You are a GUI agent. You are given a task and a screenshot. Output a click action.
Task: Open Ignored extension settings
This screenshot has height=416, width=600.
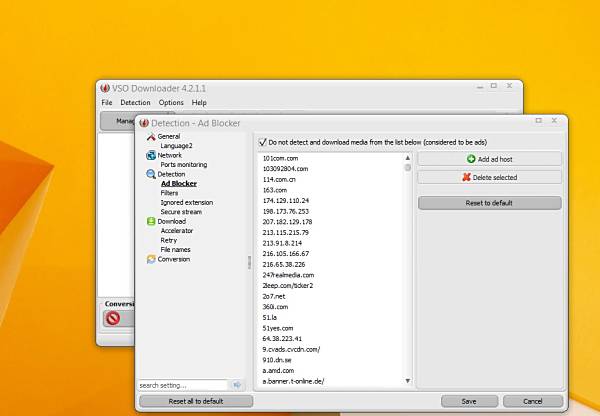187,202
